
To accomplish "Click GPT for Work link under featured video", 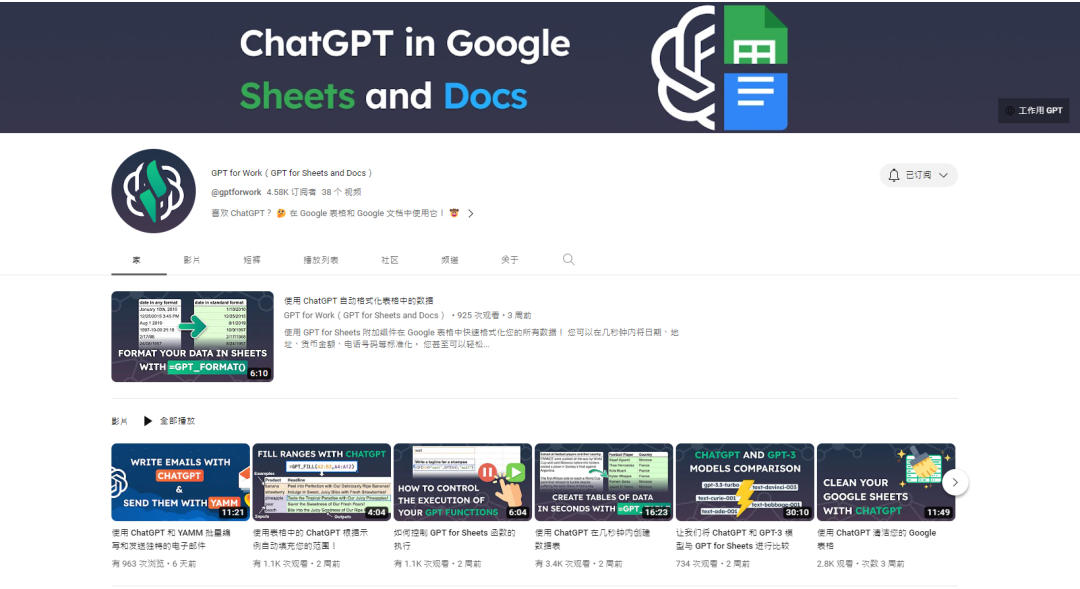I will tap(364, 315).
